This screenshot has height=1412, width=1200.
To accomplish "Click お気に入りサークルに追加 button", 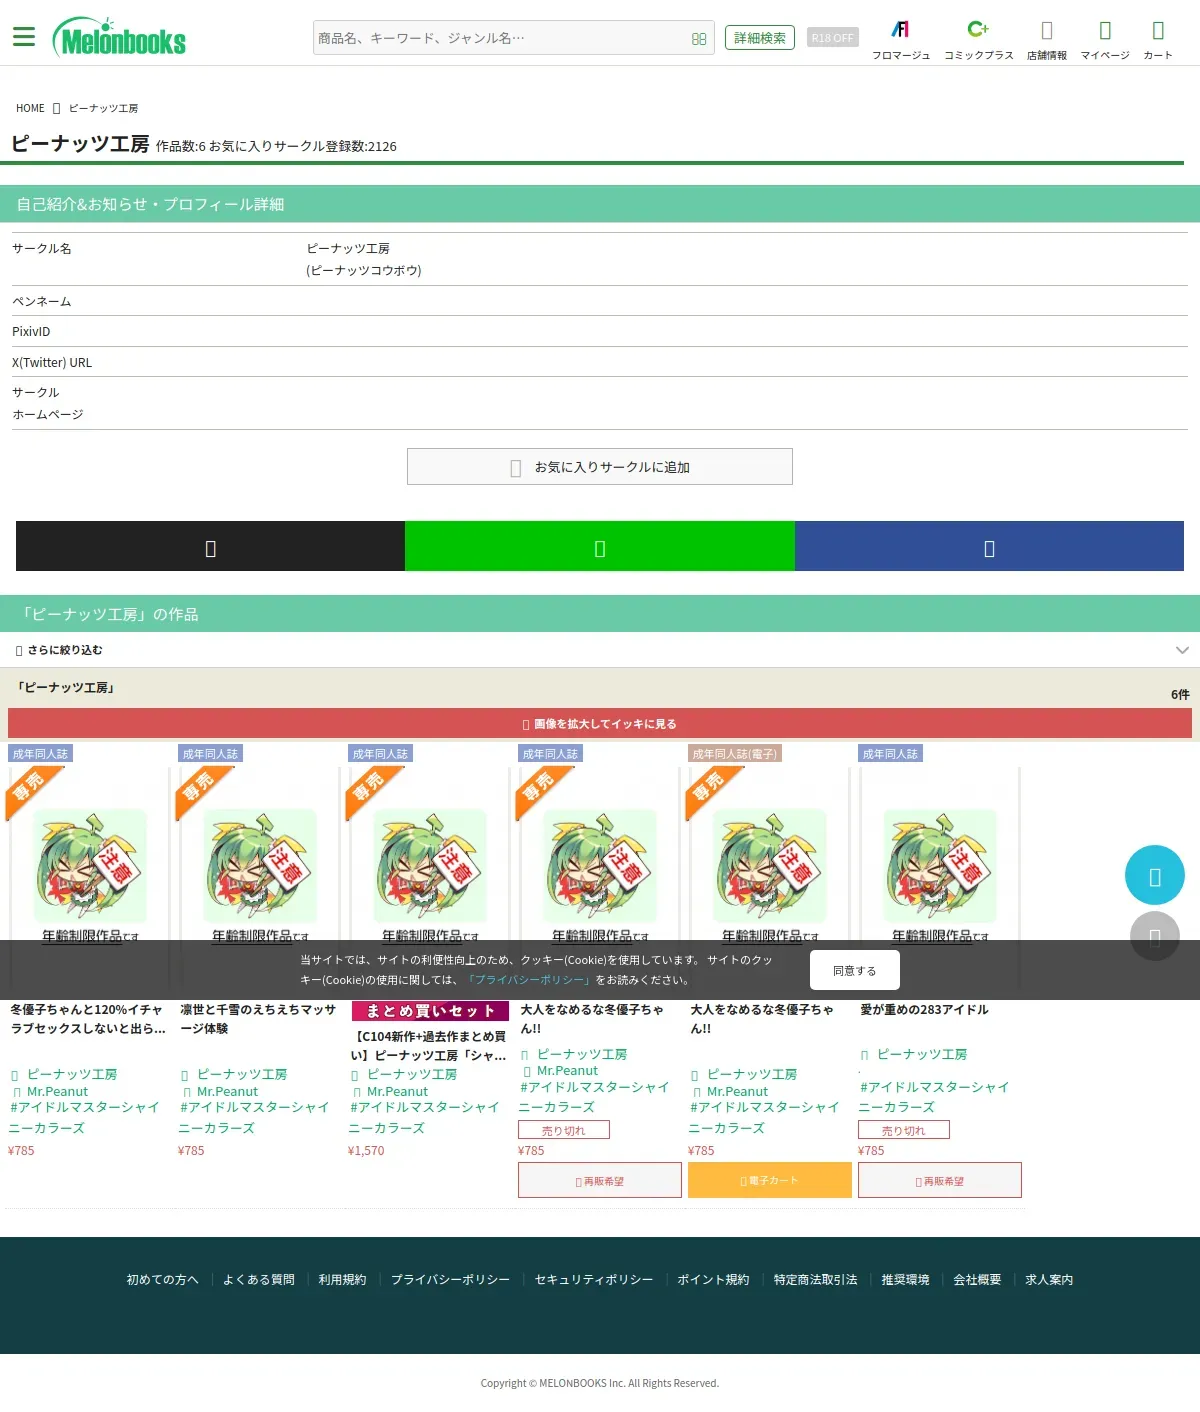I will pyautogui.click(x=600, y=467).
